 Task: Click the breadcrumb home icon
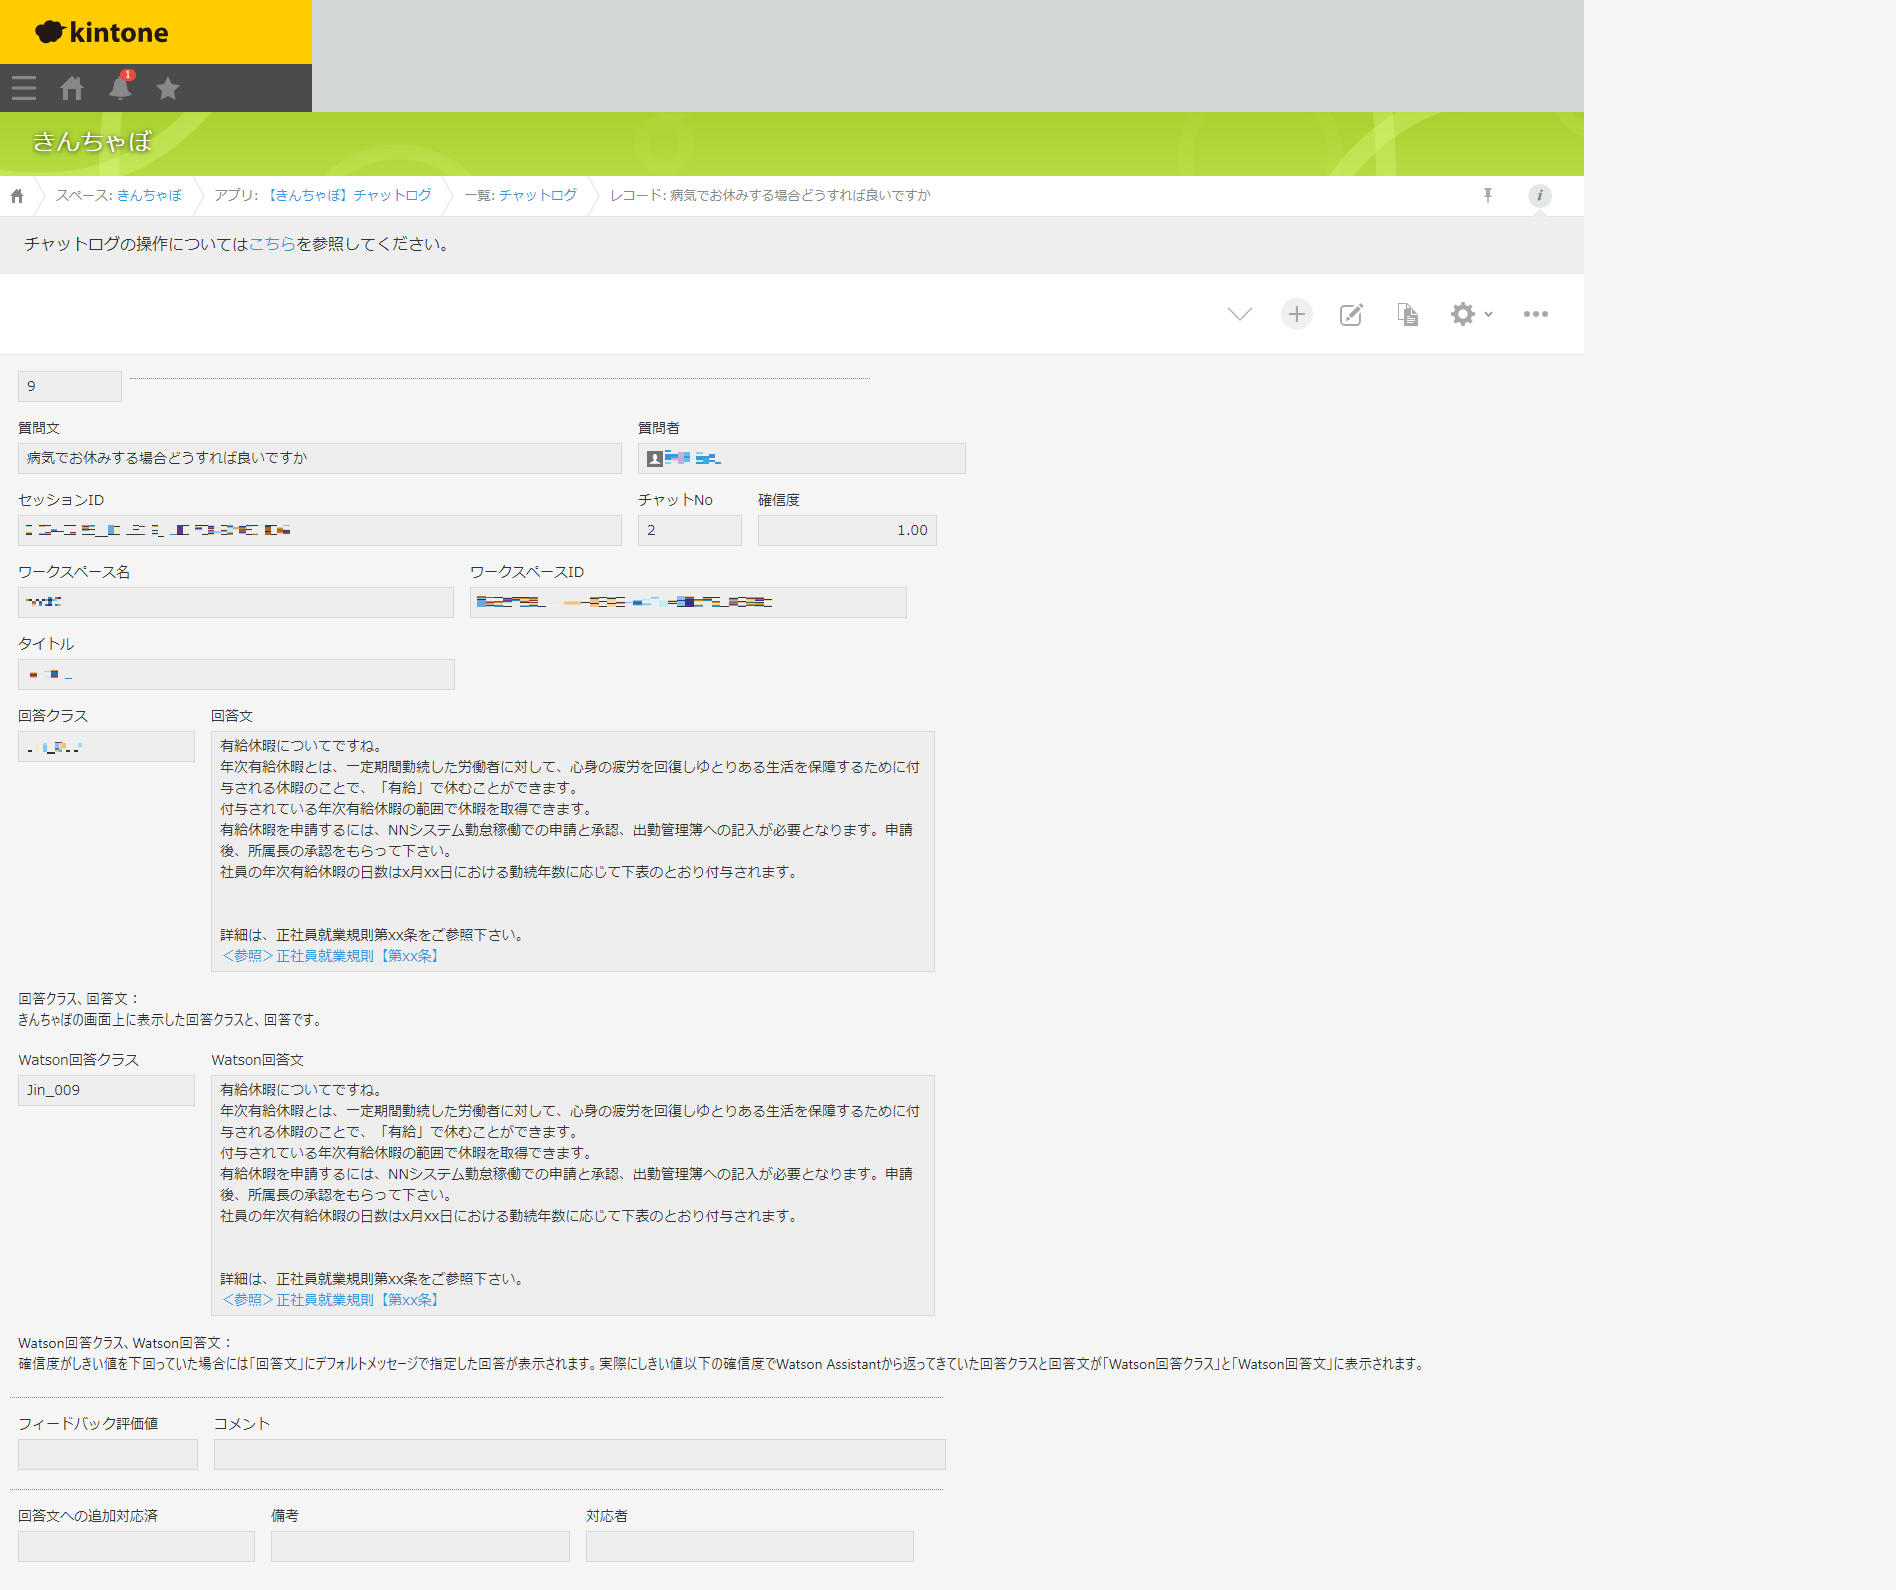click(17, 196)
